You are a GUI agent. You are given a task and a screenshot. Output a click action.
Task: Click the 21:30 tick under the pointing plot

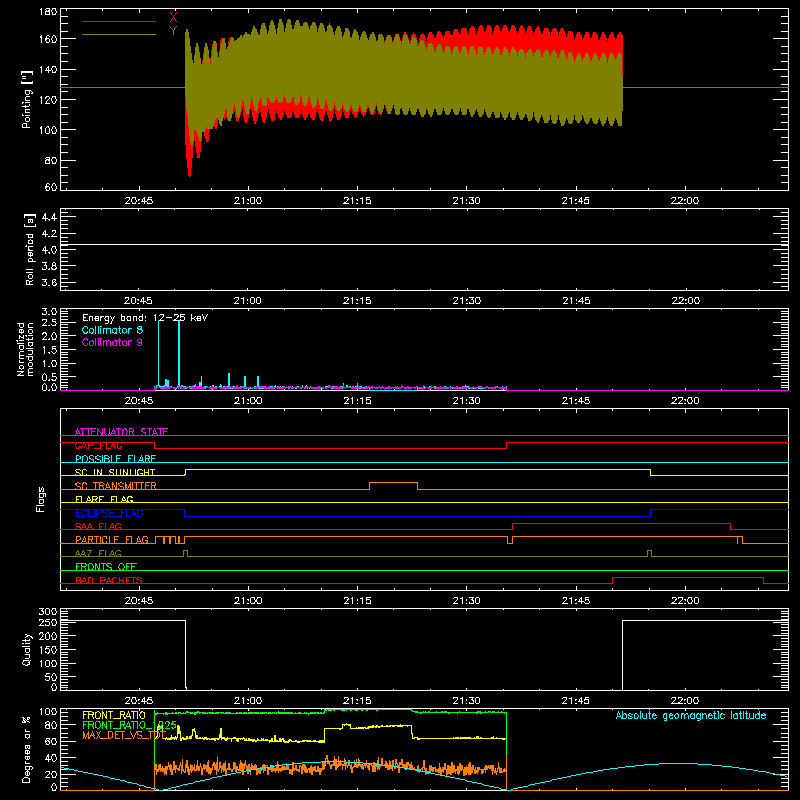pos(466,201)
